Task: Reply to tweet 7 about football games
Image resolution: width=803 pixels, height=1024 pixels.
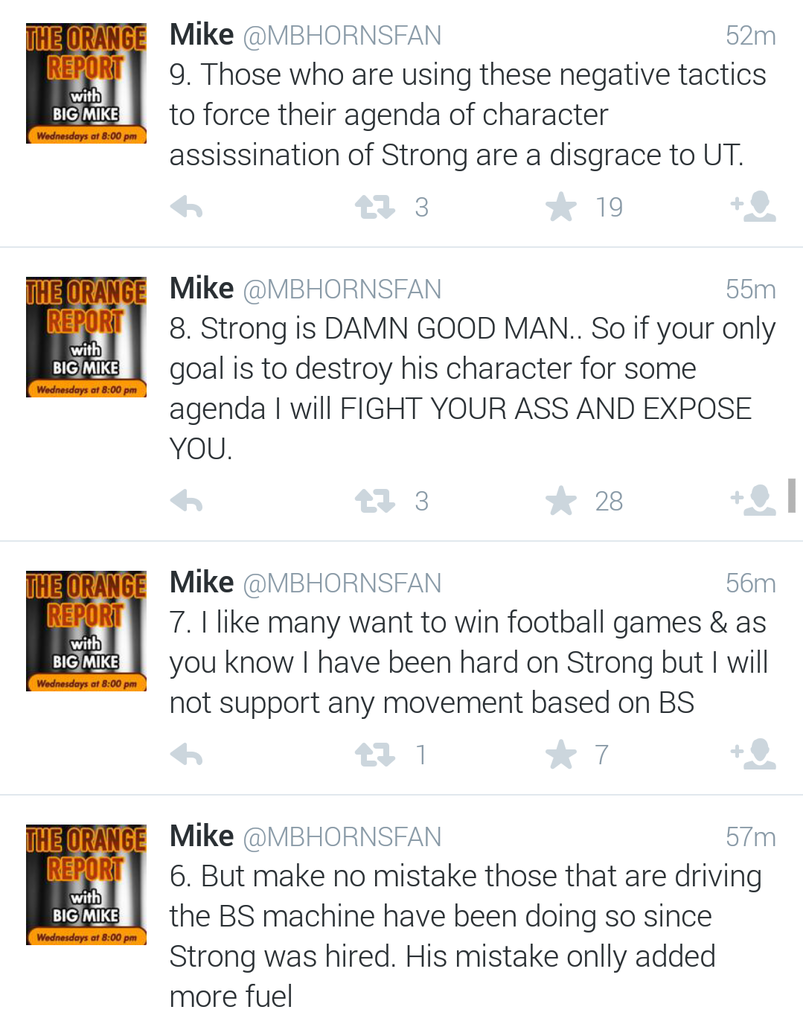Action: [187, 754]
